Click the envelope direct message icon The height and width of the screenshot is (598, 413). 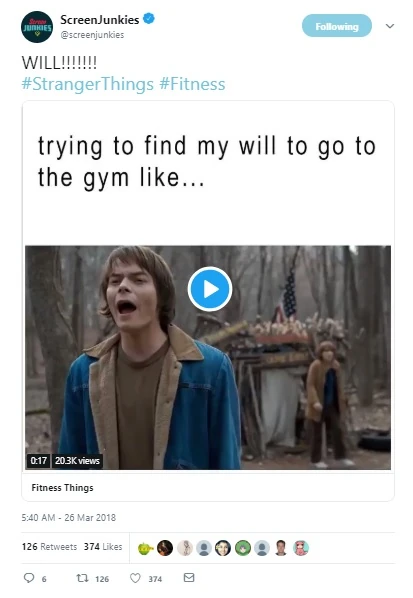tap(189, 577)
